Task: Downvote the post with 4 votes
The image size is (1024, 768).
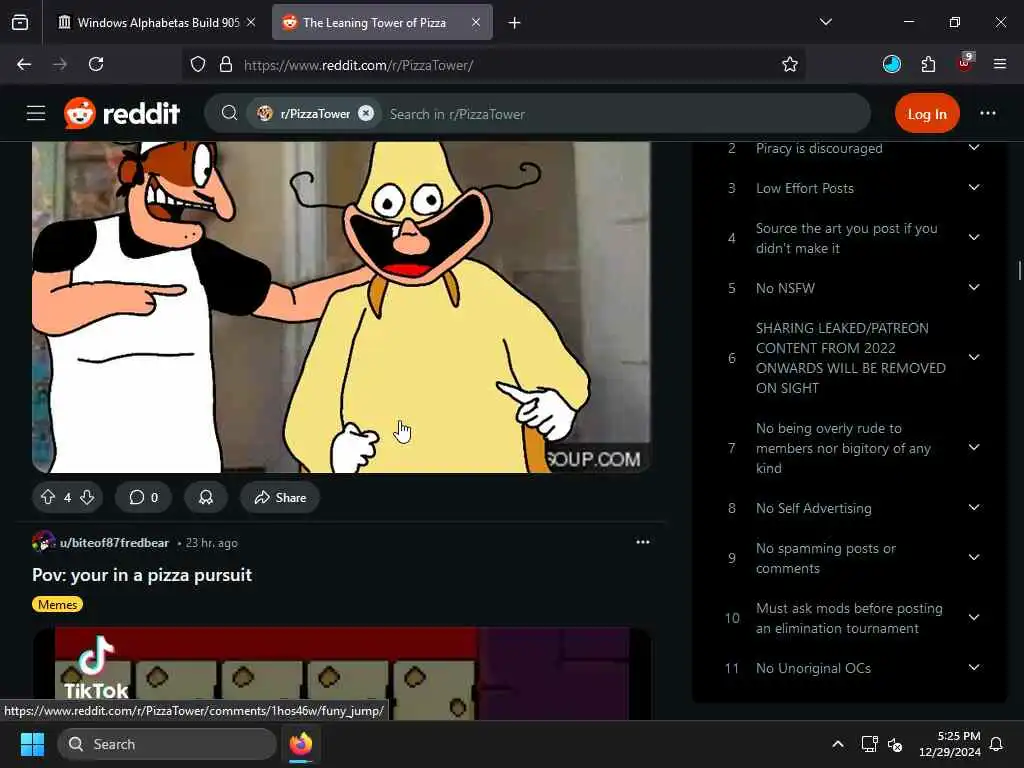Action: pyautogui.click(x=88, y=498)
